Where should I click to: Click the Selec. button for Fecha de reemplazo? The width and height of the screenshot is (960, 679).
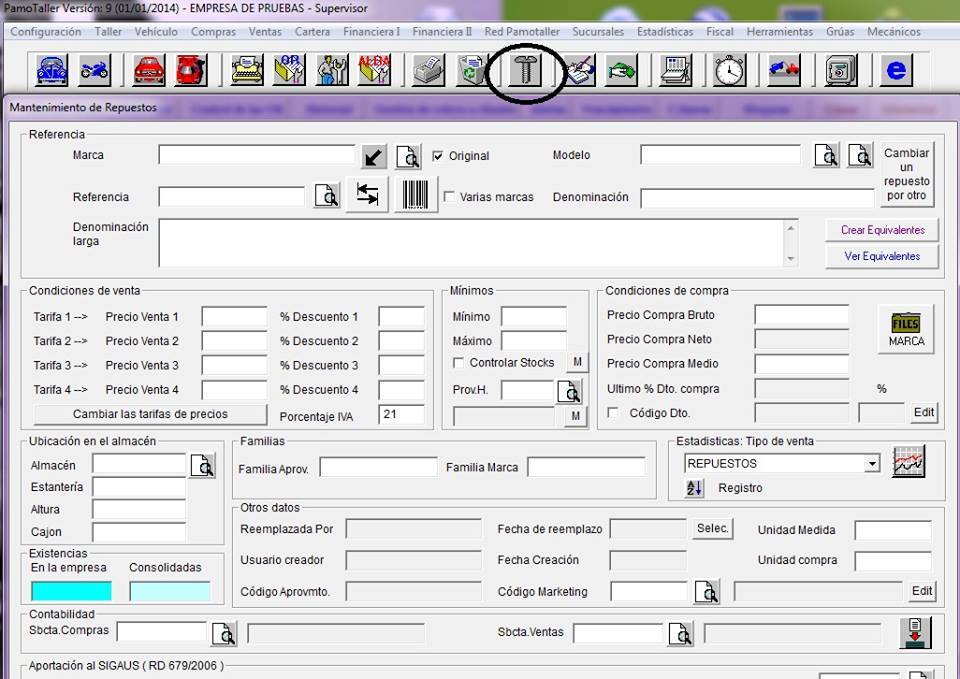click(x=713, y=528)
